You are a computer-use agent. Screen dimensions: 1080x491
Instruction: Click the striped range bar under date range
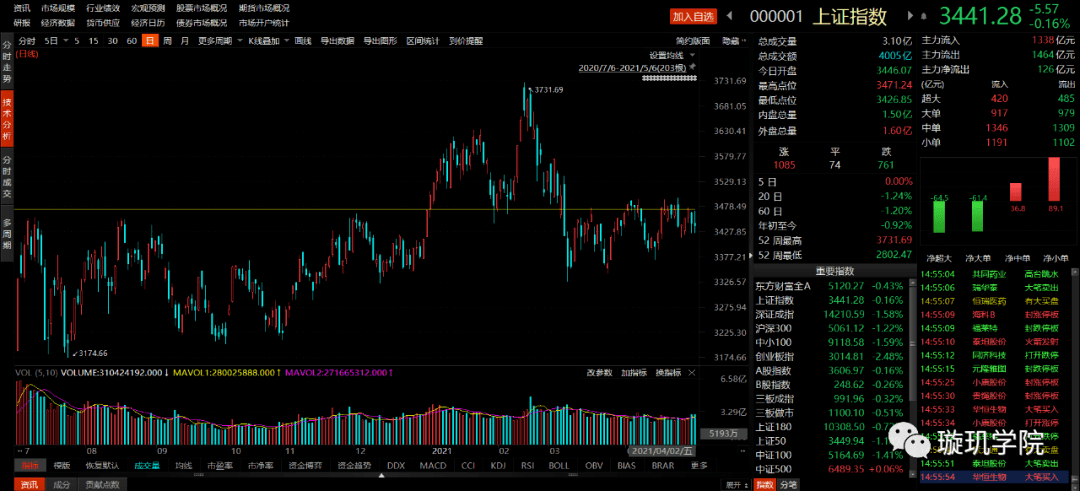(669, 79)
